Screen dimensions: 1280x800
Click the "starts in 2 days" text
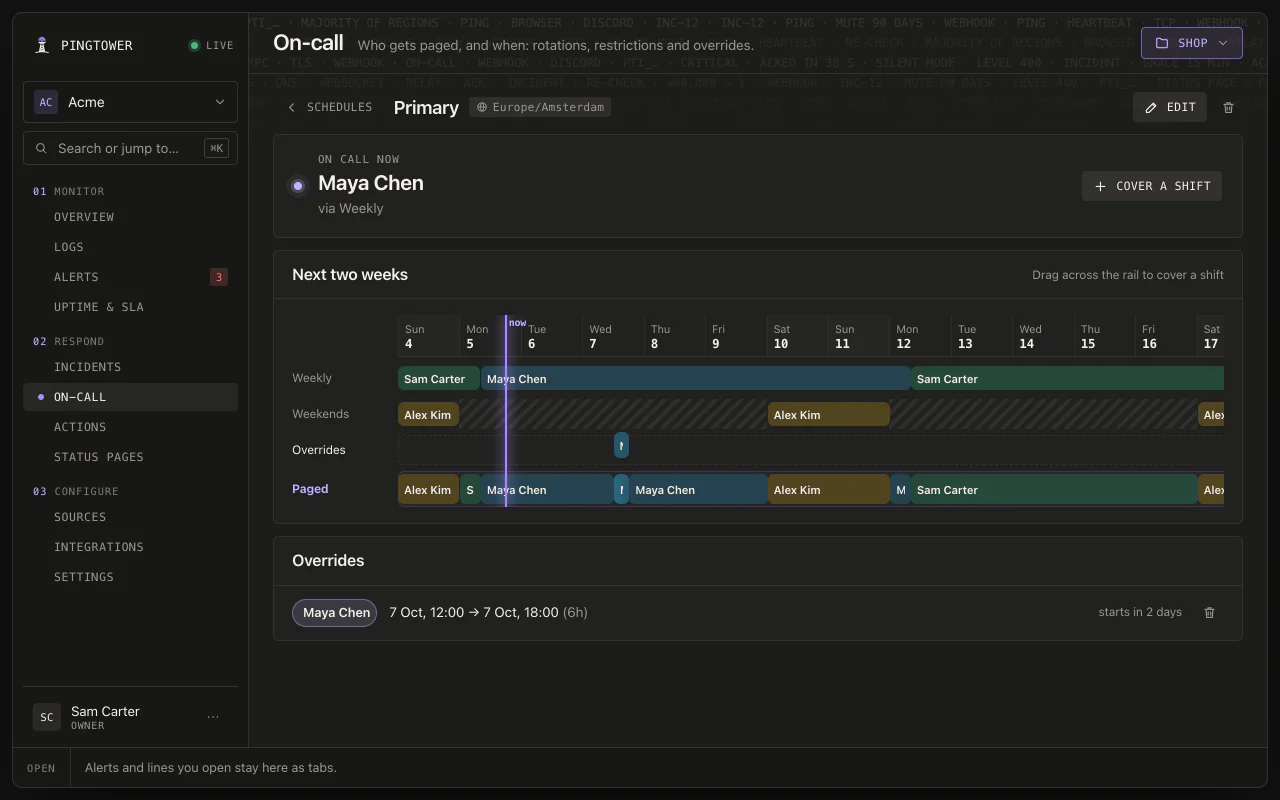point(1140,612)
